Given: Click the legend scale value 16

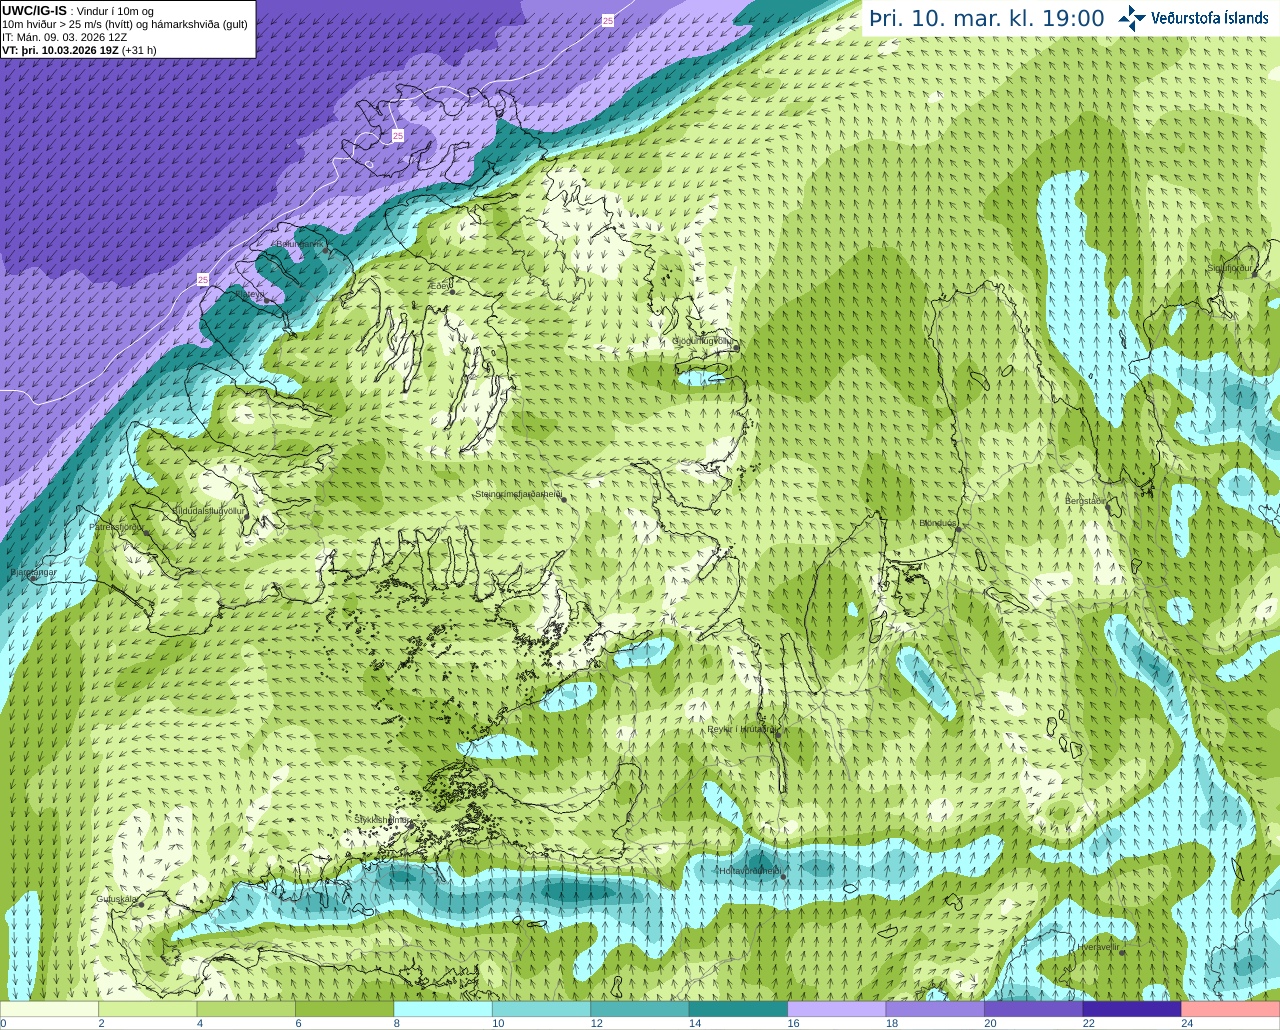Looking at the screenshot, I should (x=793, y=1023).
